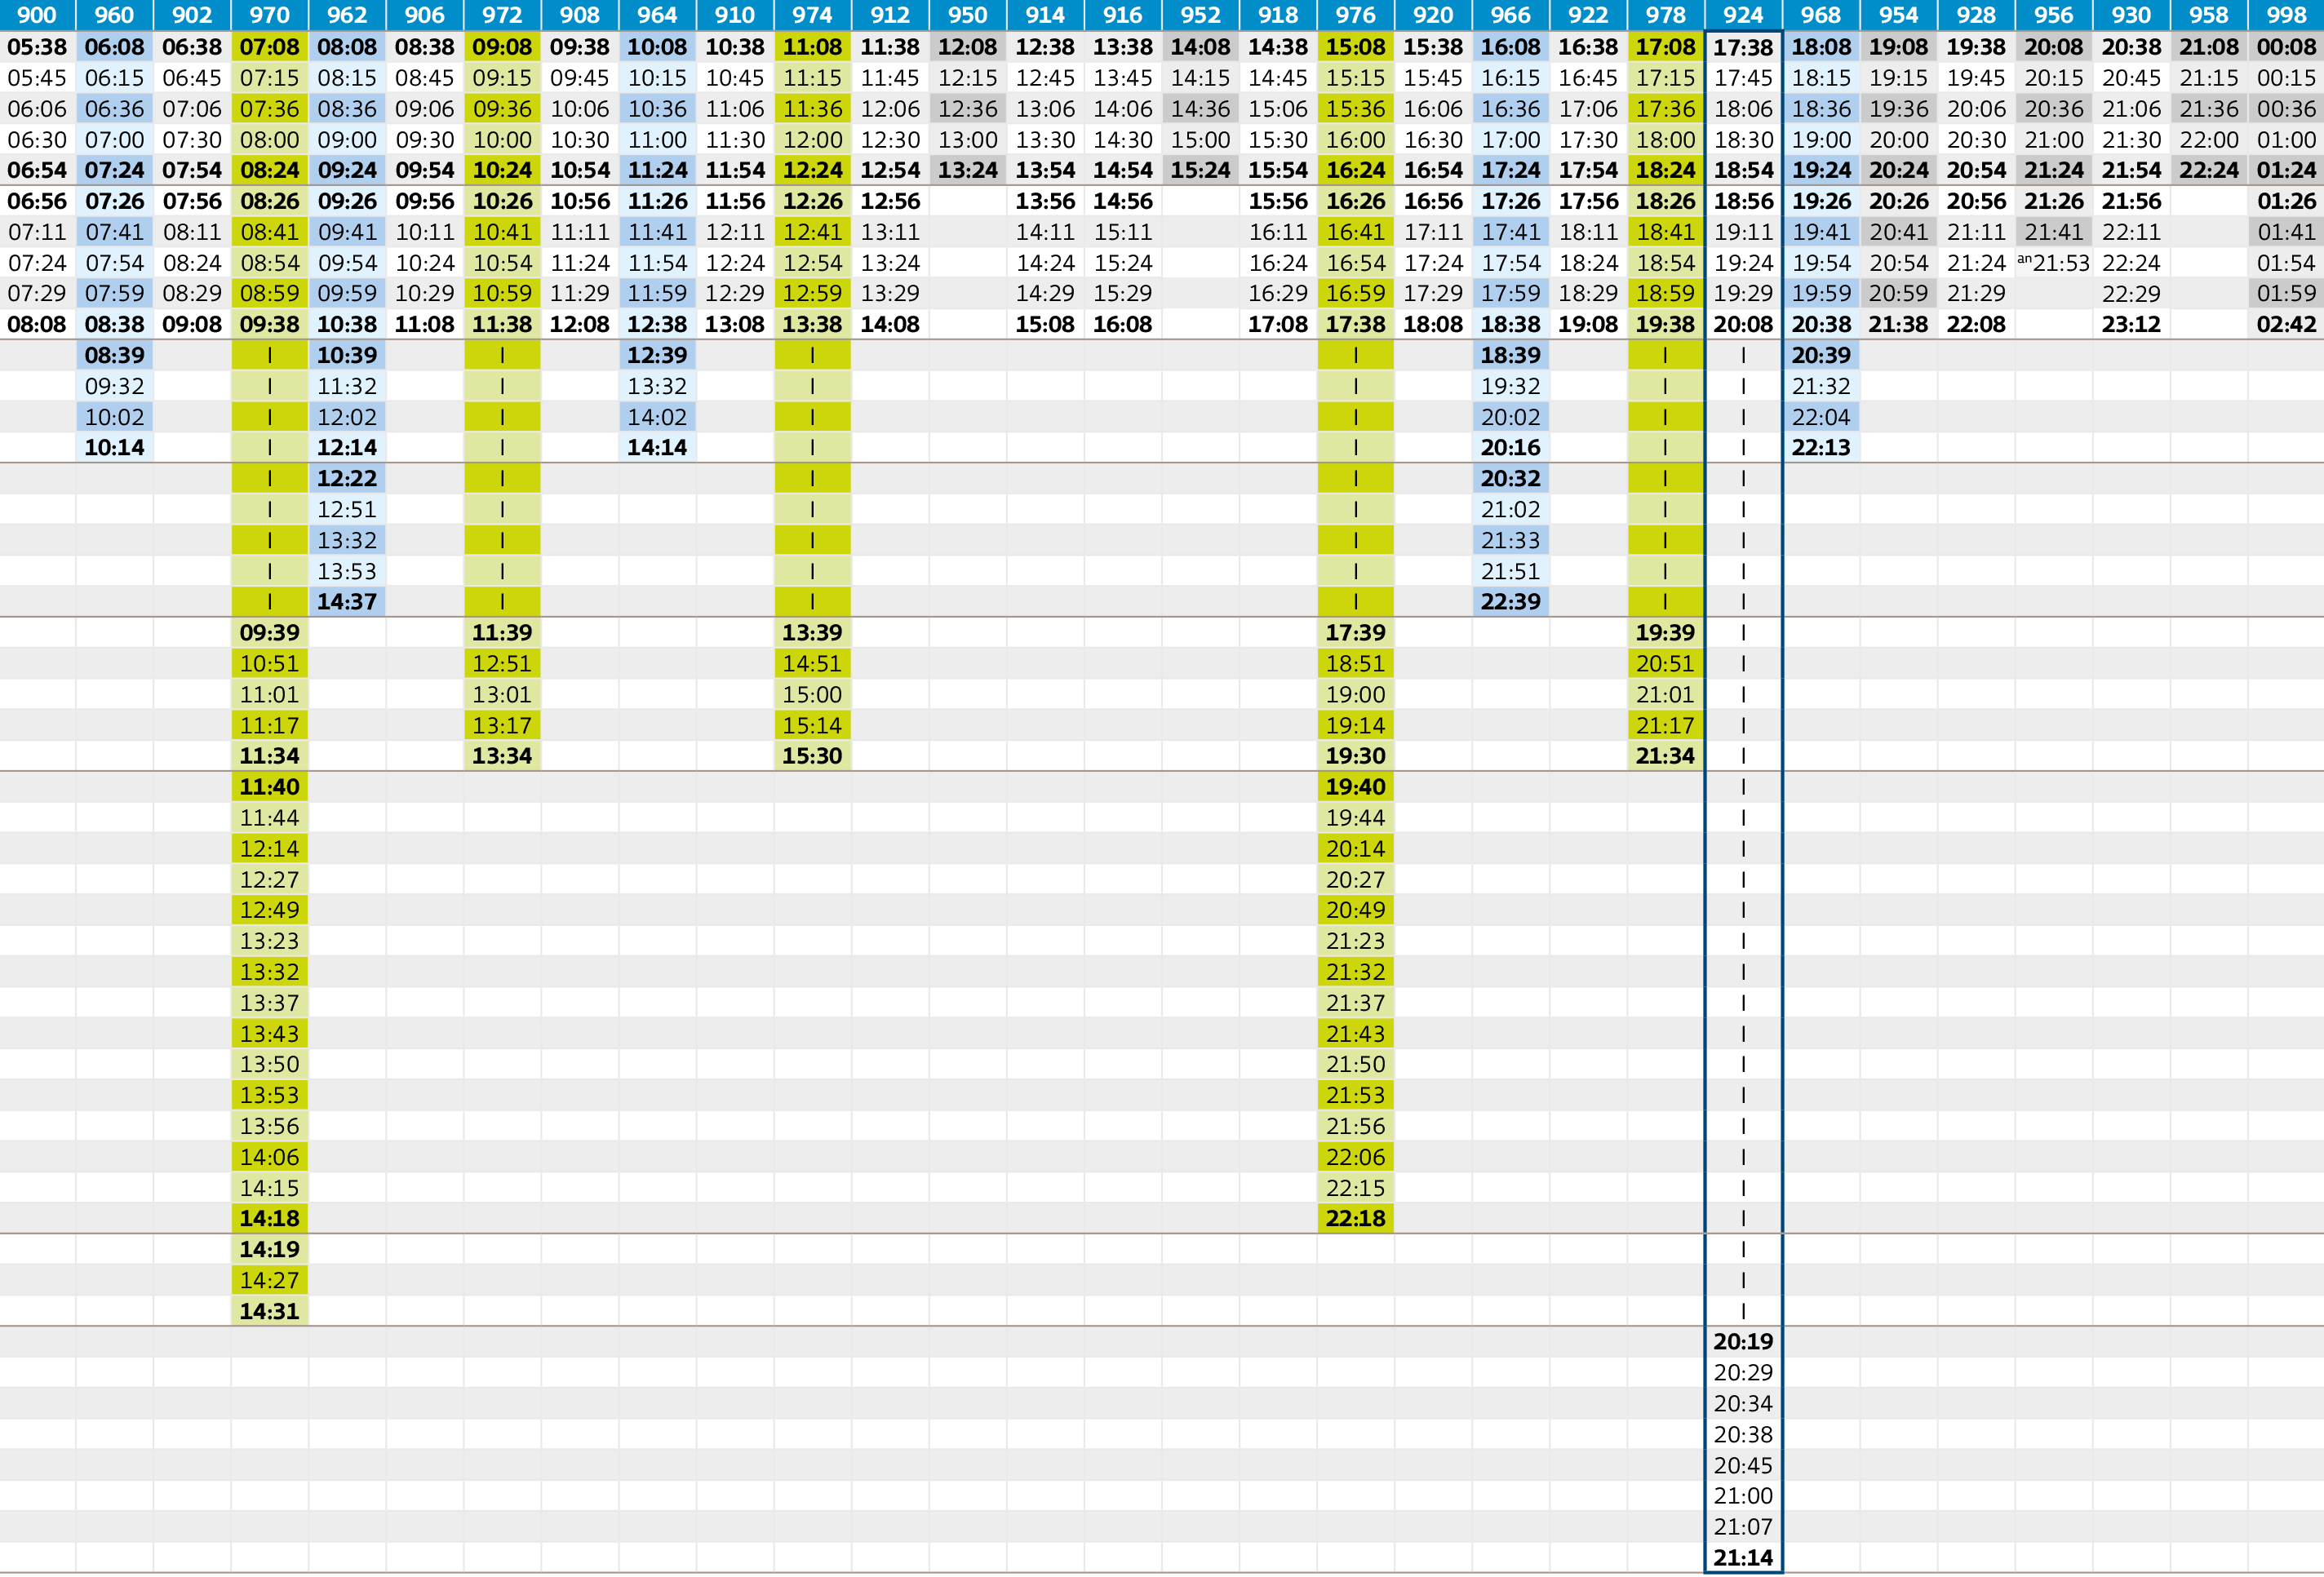Select the 12:22 time cell
Screen dimensions: 2324x1577
pos(347,478)
